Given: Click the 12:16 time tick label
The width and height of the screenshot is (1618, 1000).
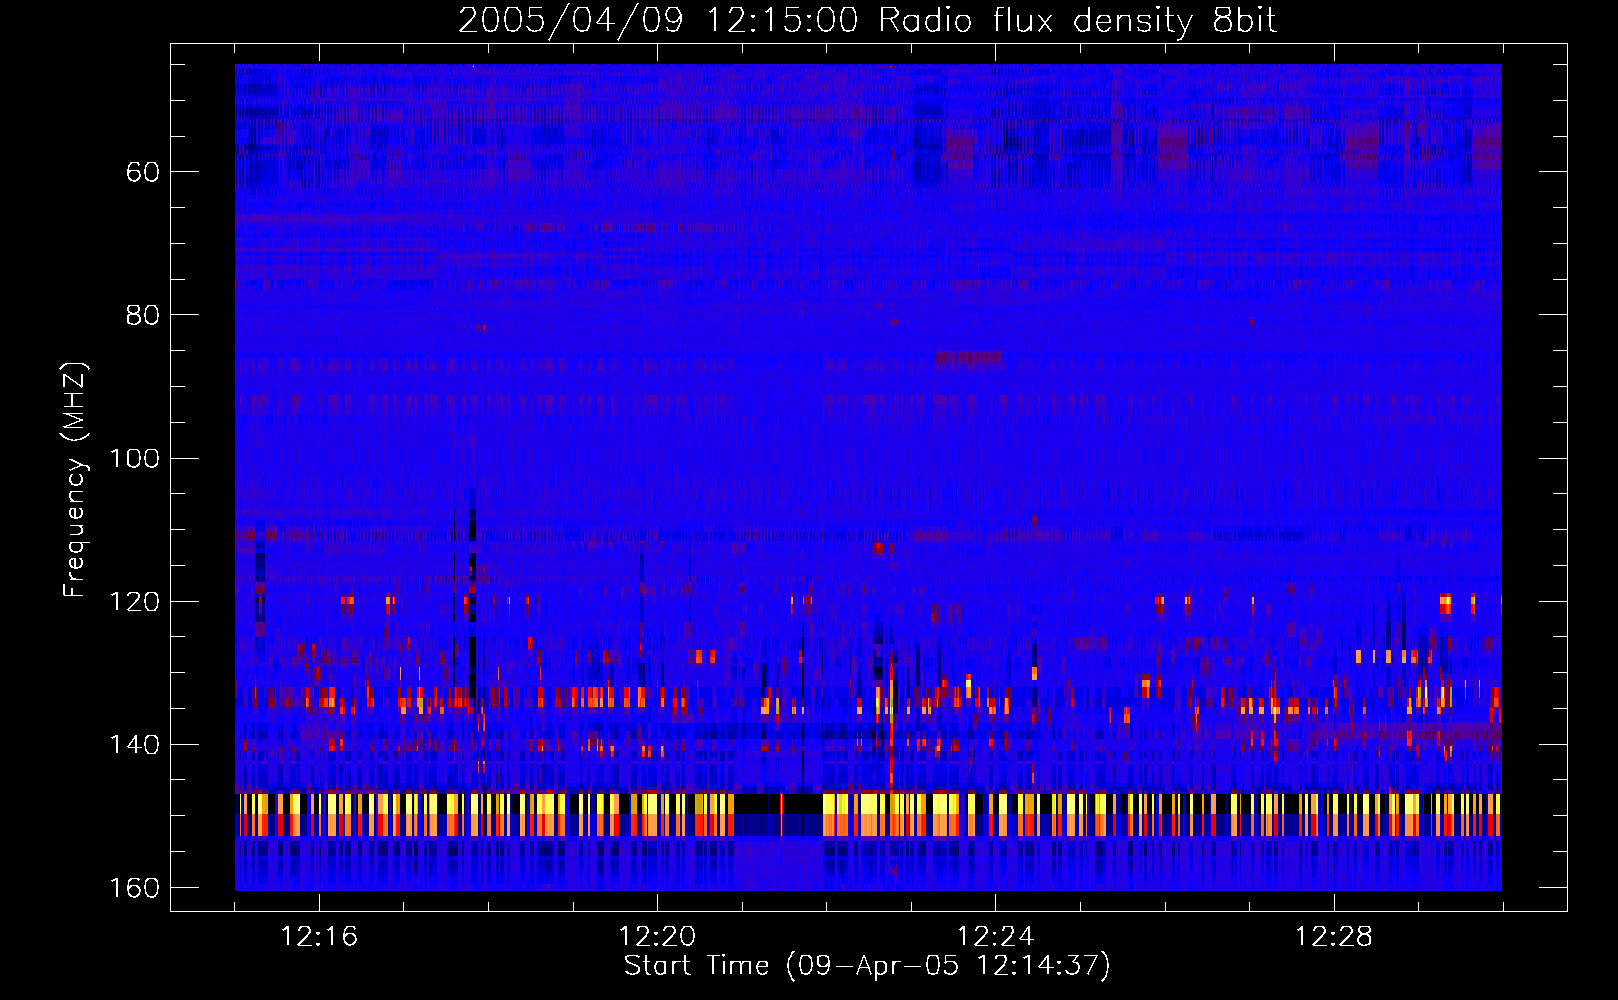Looking at the screenshot, I should [319, 936].
